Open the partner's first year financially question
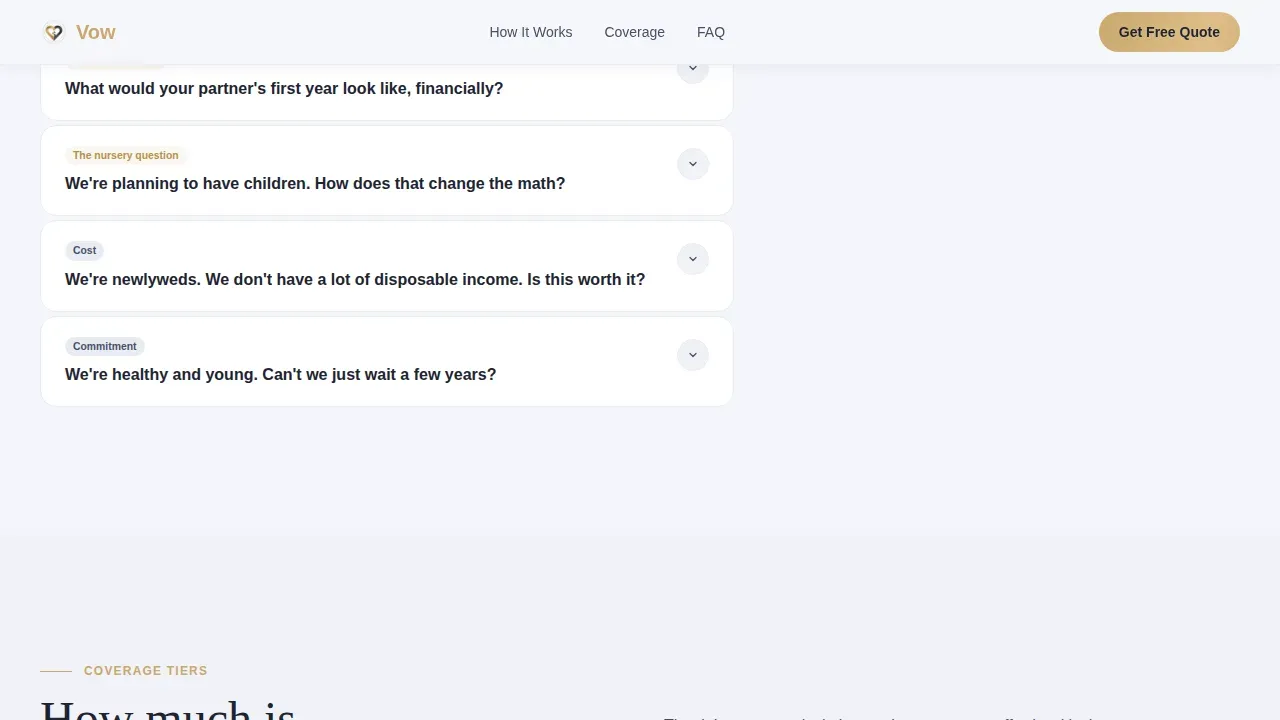The height and width of the screenshot is (720, 1280). tap(284, 88)
